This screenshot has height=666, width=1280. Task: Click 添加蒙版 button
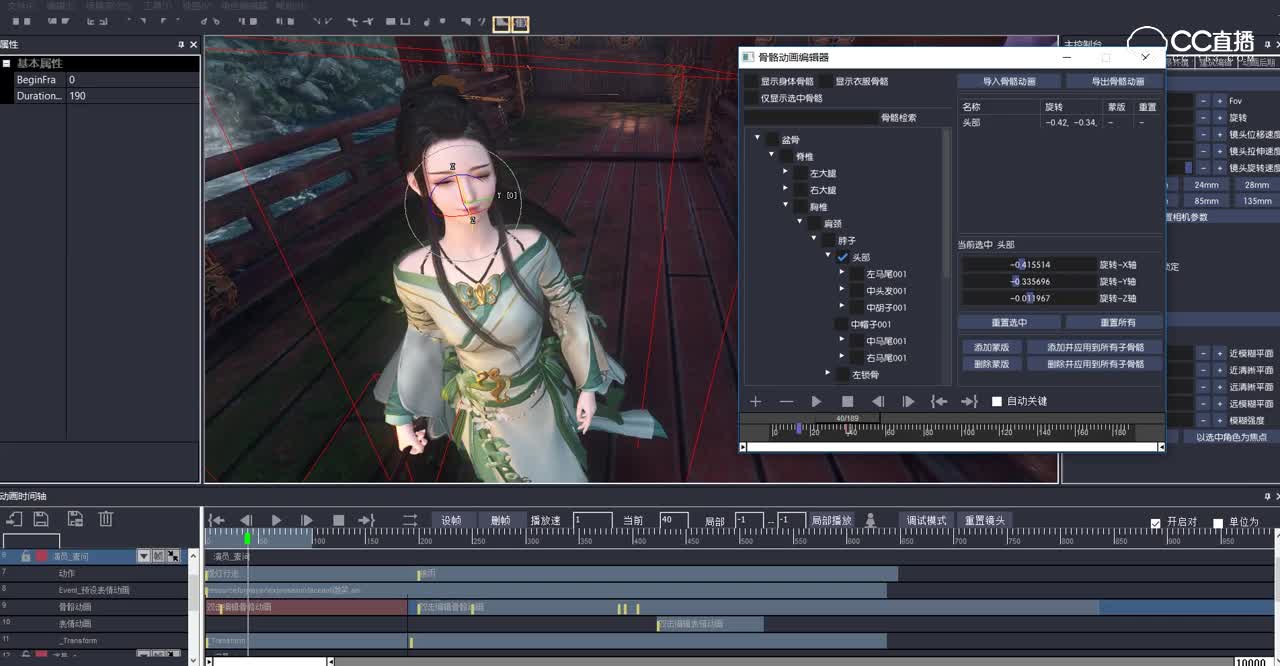tap(990, 348)
